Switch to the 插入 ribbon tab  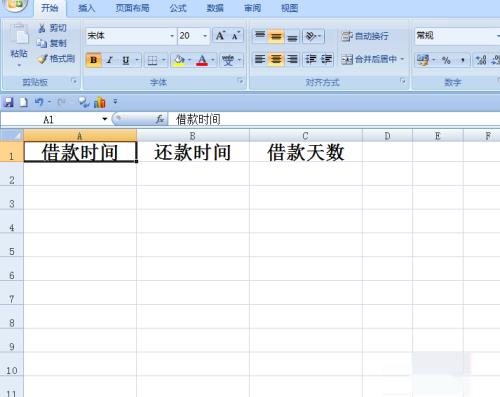(86, 8)
